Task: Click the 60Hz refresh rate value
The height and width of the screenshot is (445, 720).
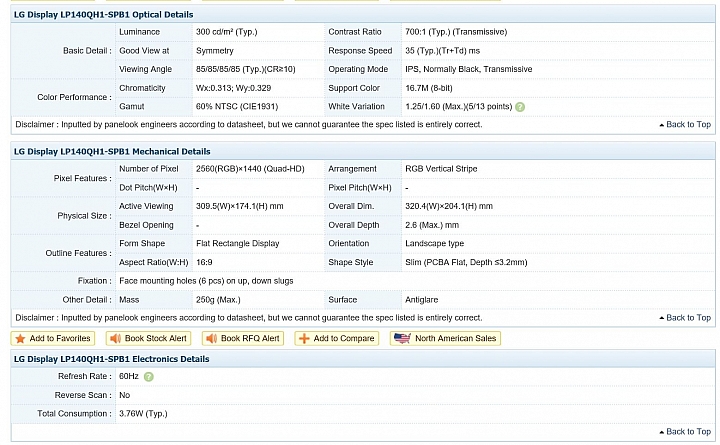Action: pos(129,377)
